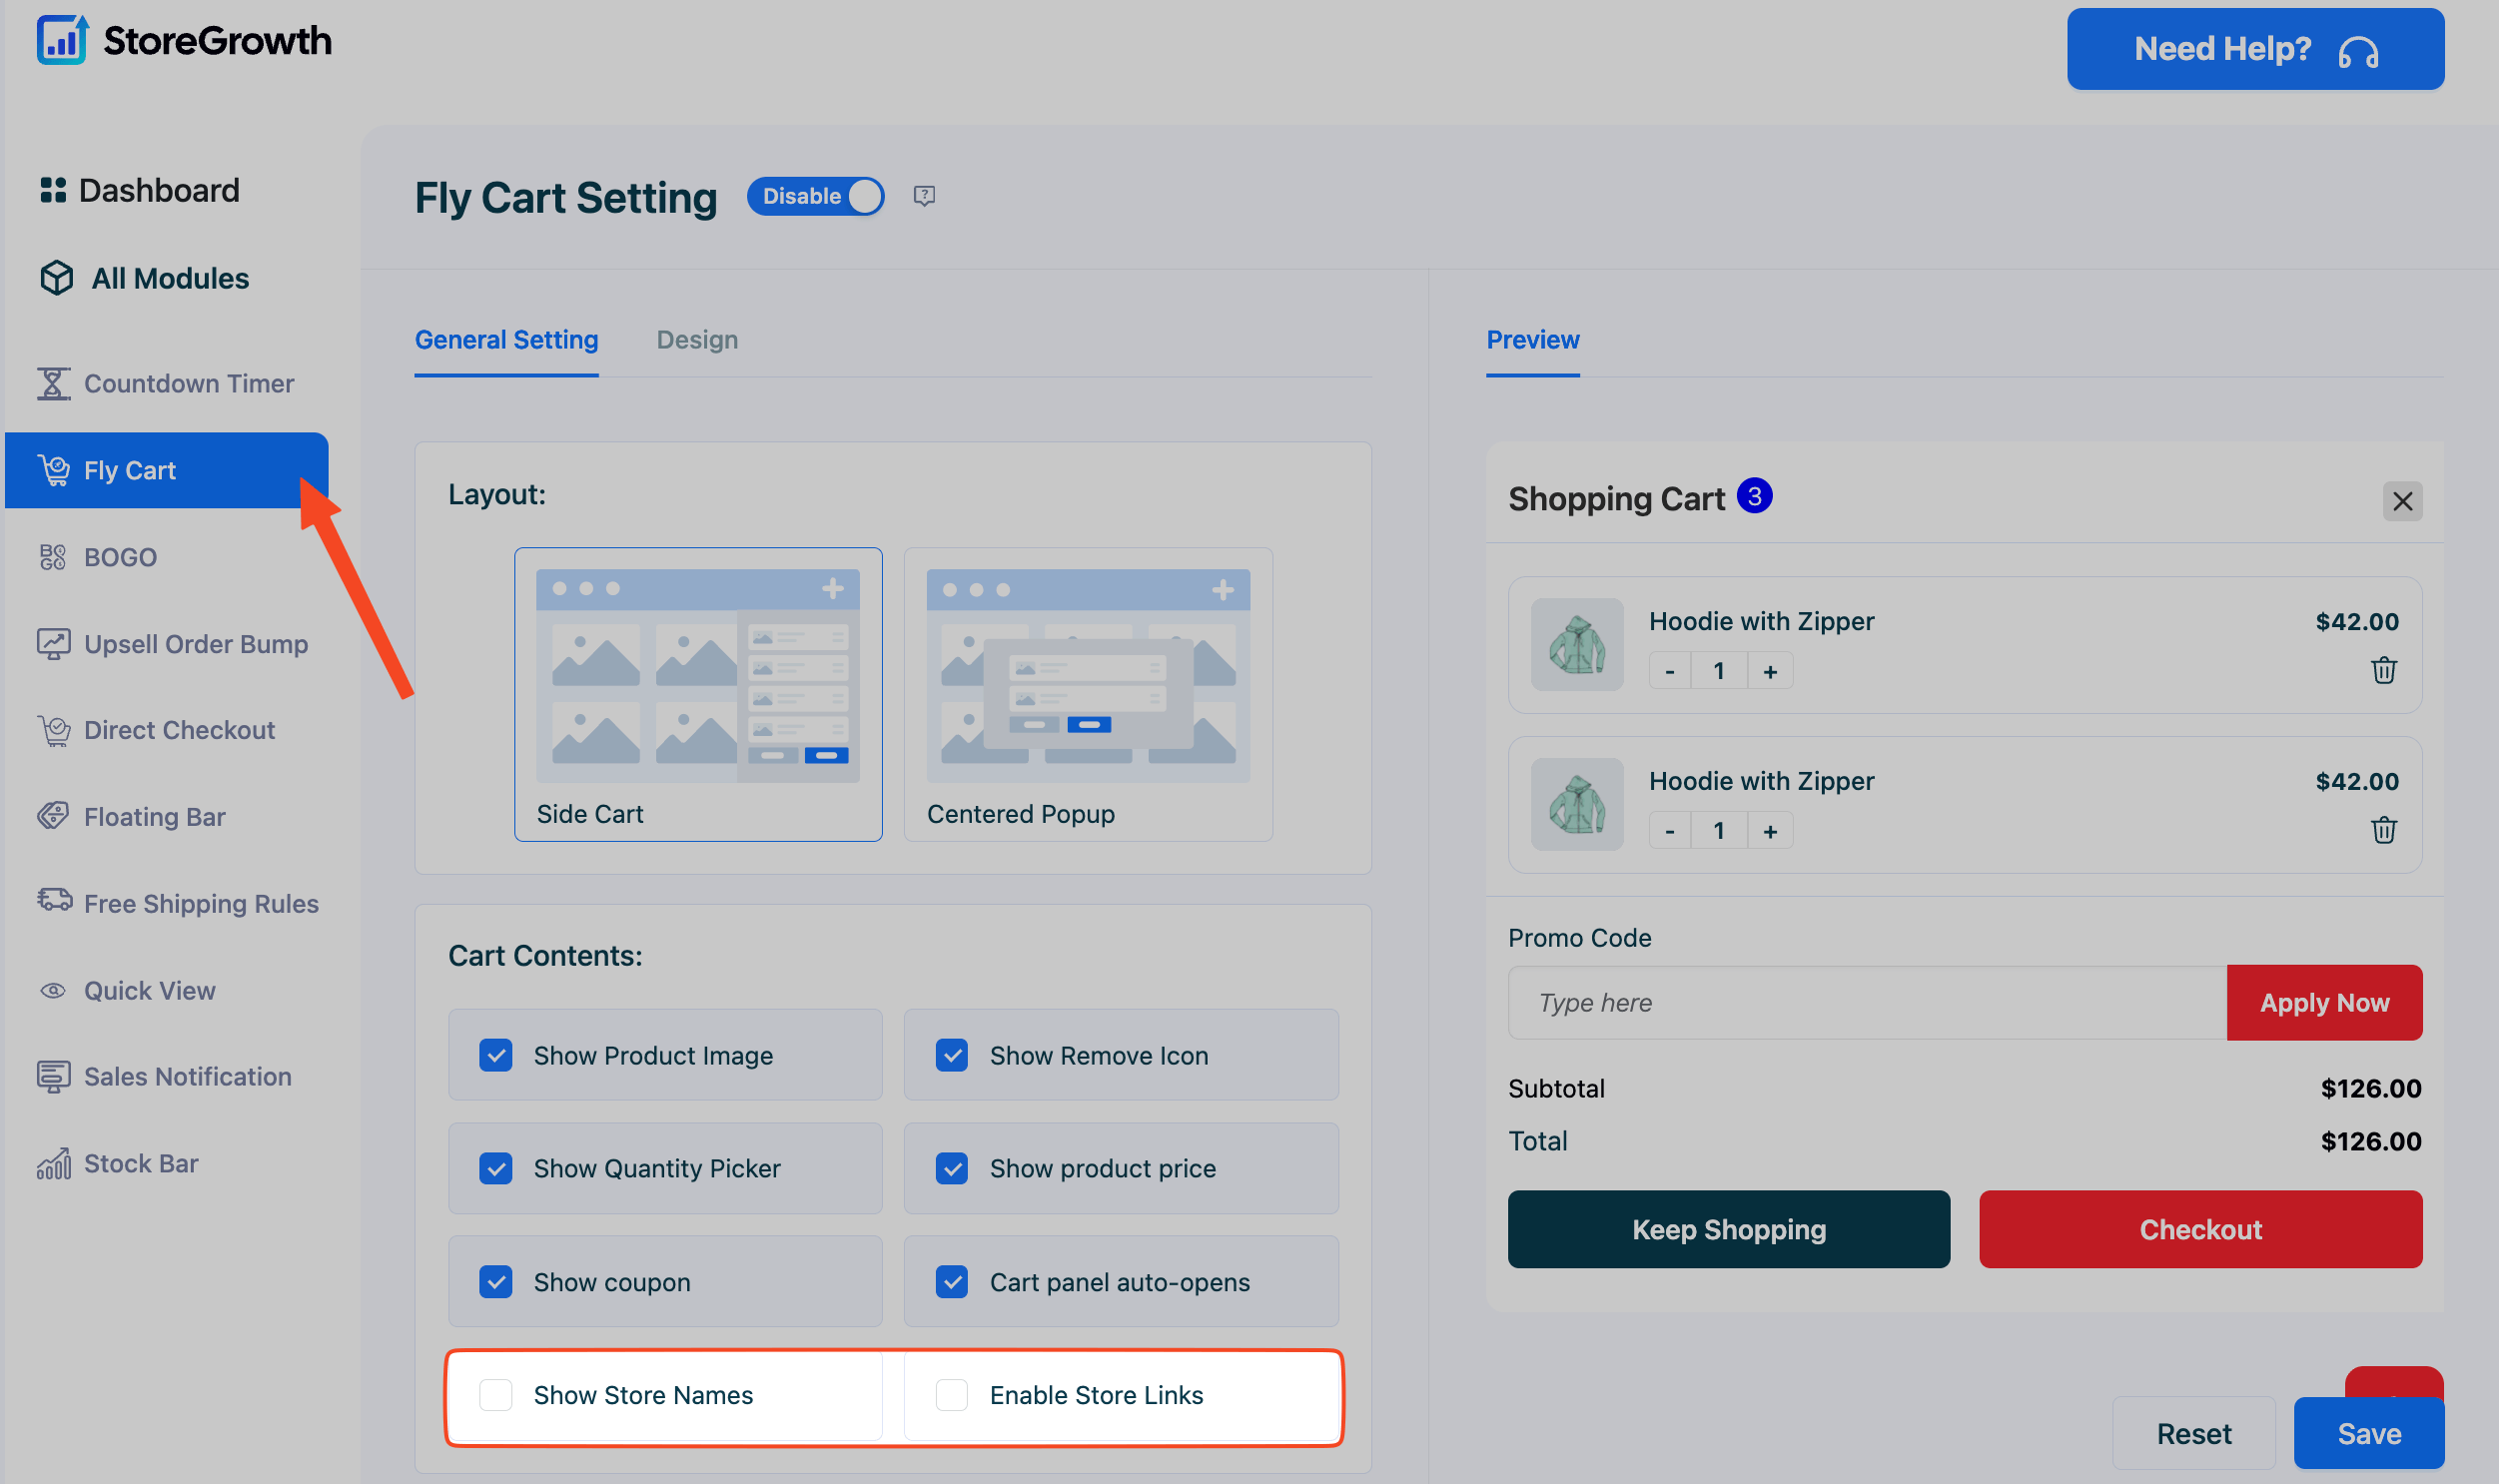Select the Centered Popup layout
Screen dimensions: 2499x1484
point(1087,694)
